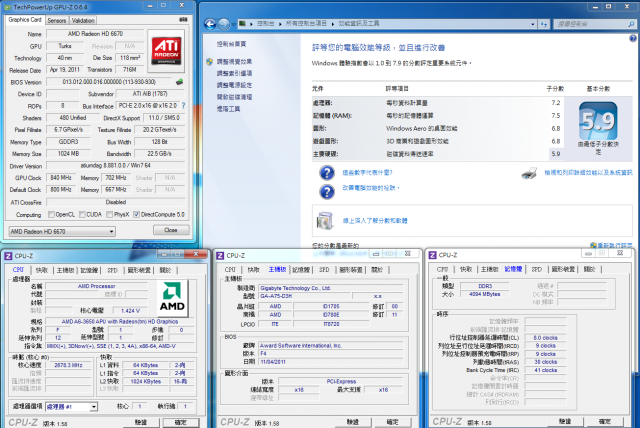Click the printer icon in performance window

click(x=529, y=173)
